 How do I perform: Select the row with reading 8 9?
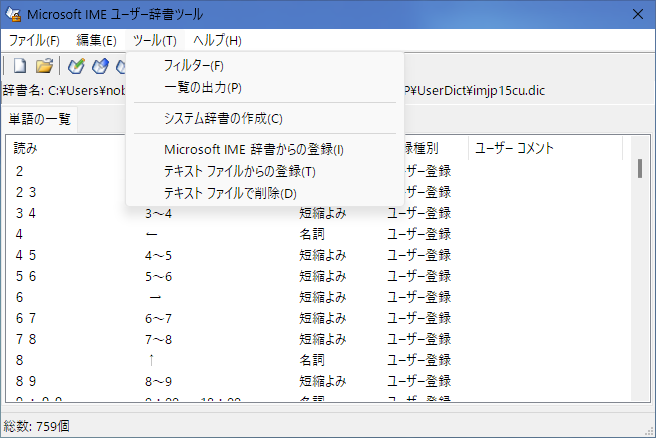click(319, 381)
